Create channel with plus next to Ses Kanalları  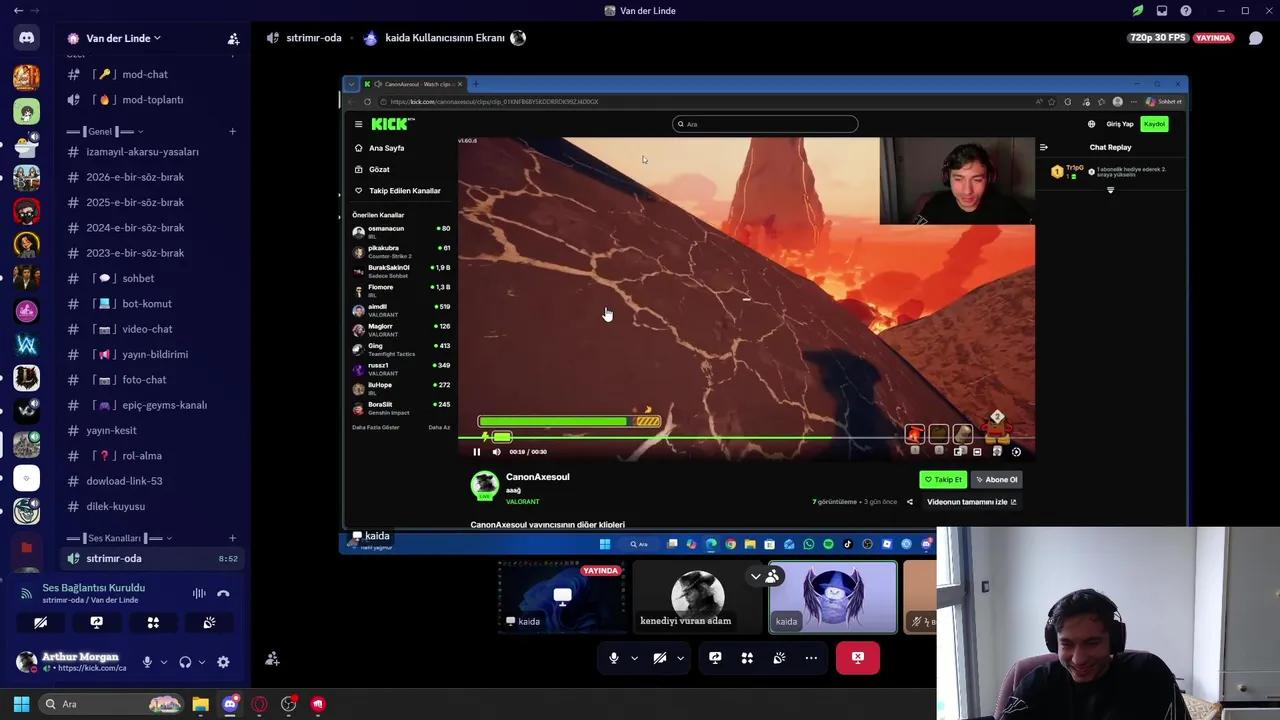pos(233,538)
